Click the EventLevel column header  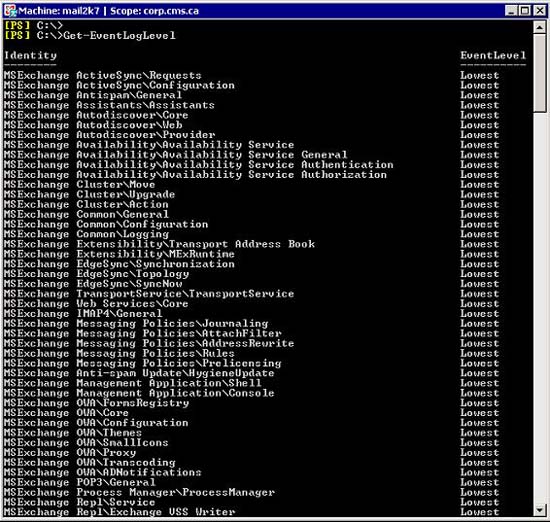click(493, 55)
